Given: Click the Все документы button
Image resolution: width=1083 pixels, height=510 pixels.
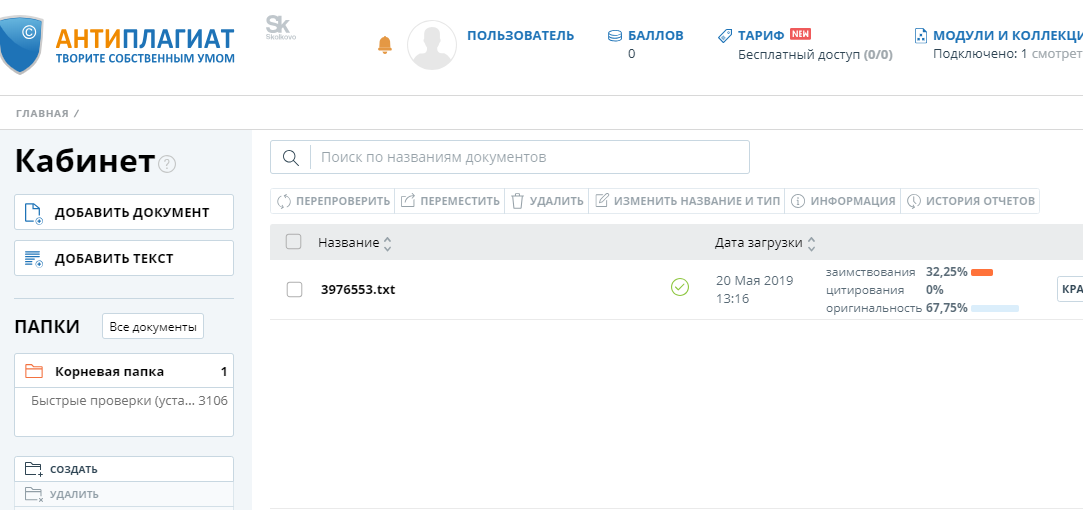Looking at the screenshot, I should tap(153, 326).
